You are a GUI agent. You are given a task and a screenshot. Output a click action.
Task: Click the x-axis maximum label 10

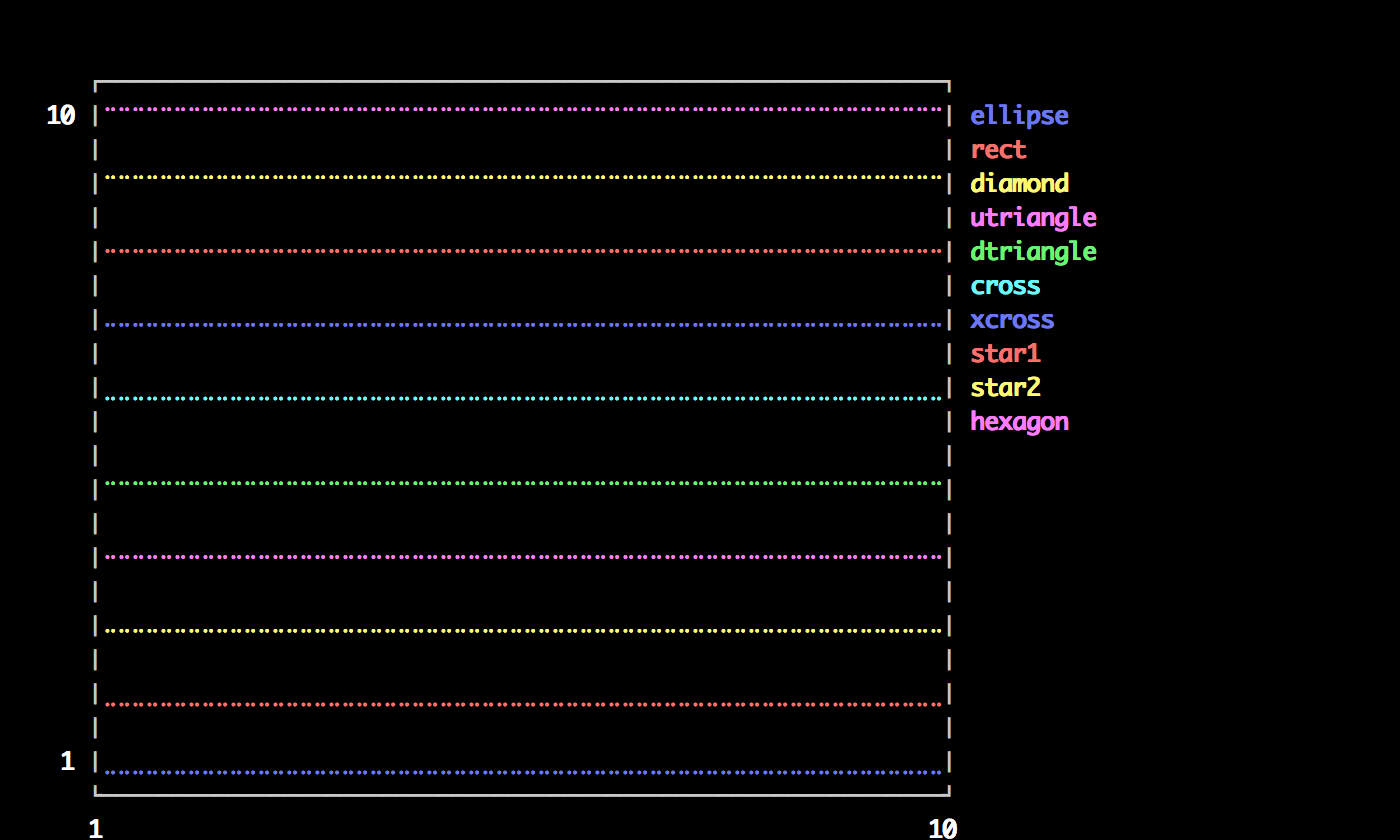(942, 829)
